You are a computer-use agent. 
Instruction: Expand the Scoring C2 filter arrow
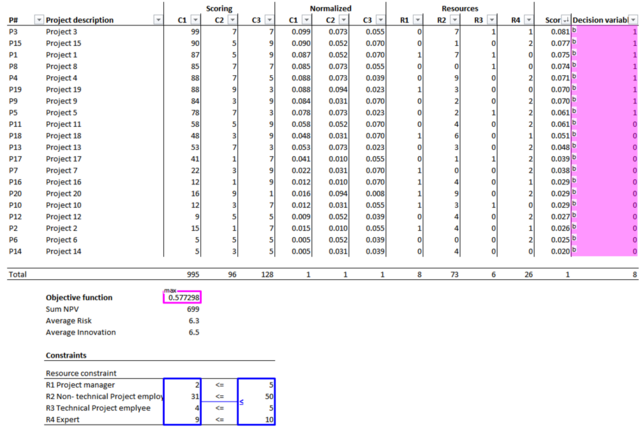click(232, 19)
